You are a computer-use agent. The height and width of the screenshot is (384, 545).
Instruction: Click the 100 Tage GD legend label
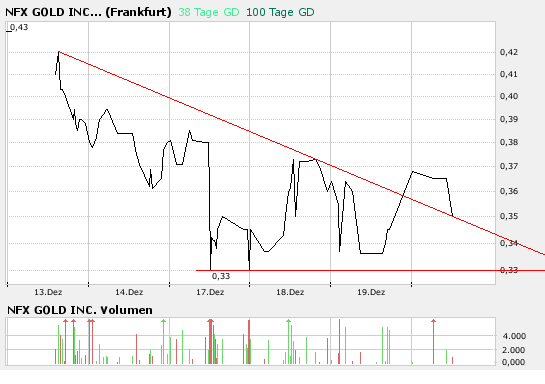tap(280, 13)
